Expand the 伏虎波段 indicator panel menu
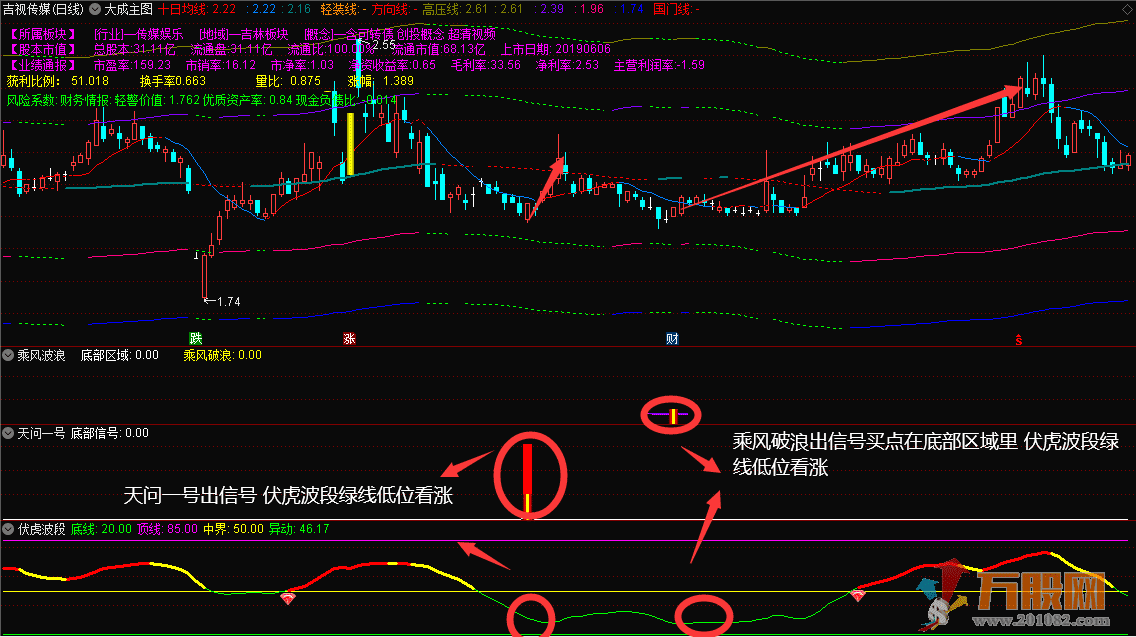Screen dimensions: 1136x637 coord(8,529)
